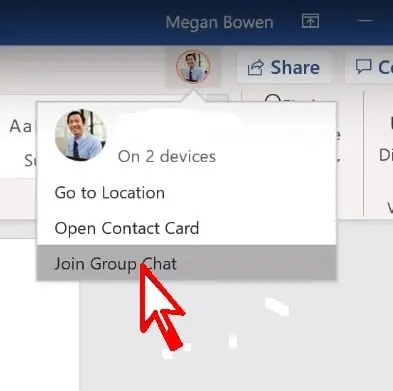Select Go to Location

(x=186, y=193)
